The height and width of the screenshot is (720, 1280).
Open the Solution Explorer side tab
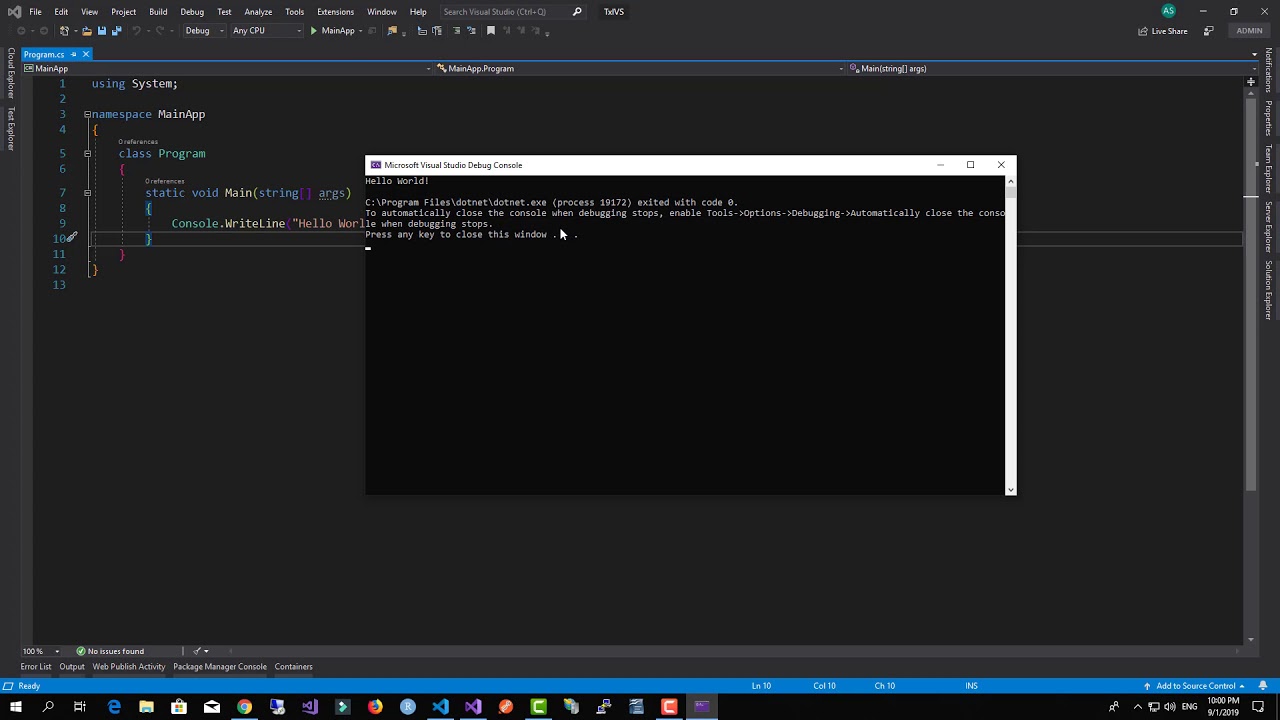[1269, 290]
